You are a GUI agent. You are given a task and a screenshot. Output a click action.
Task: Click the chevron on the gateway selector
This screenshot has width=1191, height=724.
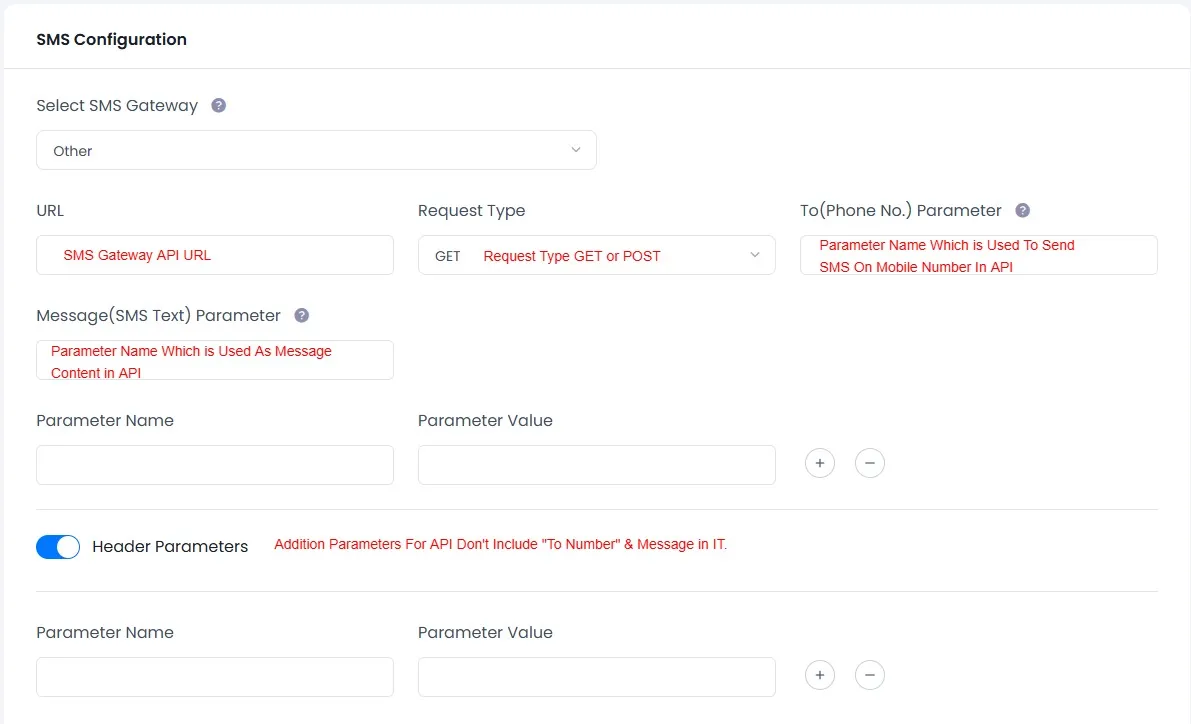click(576, 149)
